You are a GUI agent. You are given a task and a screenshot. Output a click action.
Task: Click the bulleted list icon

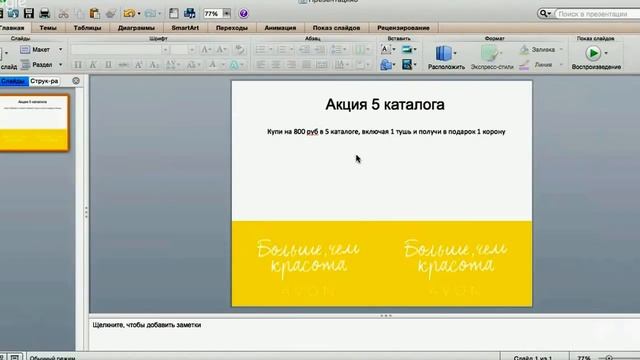260,50
